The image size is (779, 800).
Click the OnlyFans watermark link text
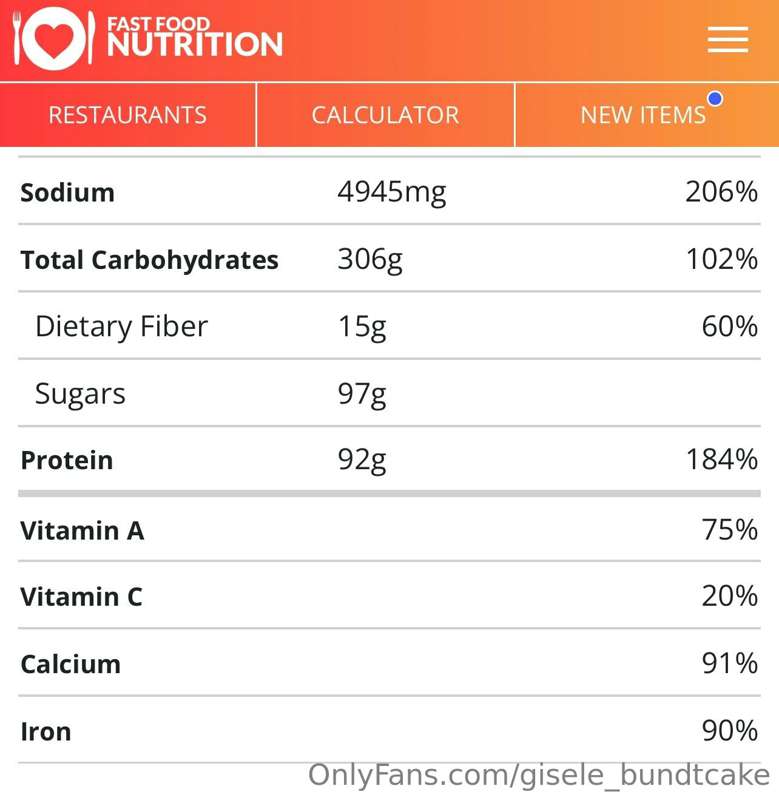539,776
